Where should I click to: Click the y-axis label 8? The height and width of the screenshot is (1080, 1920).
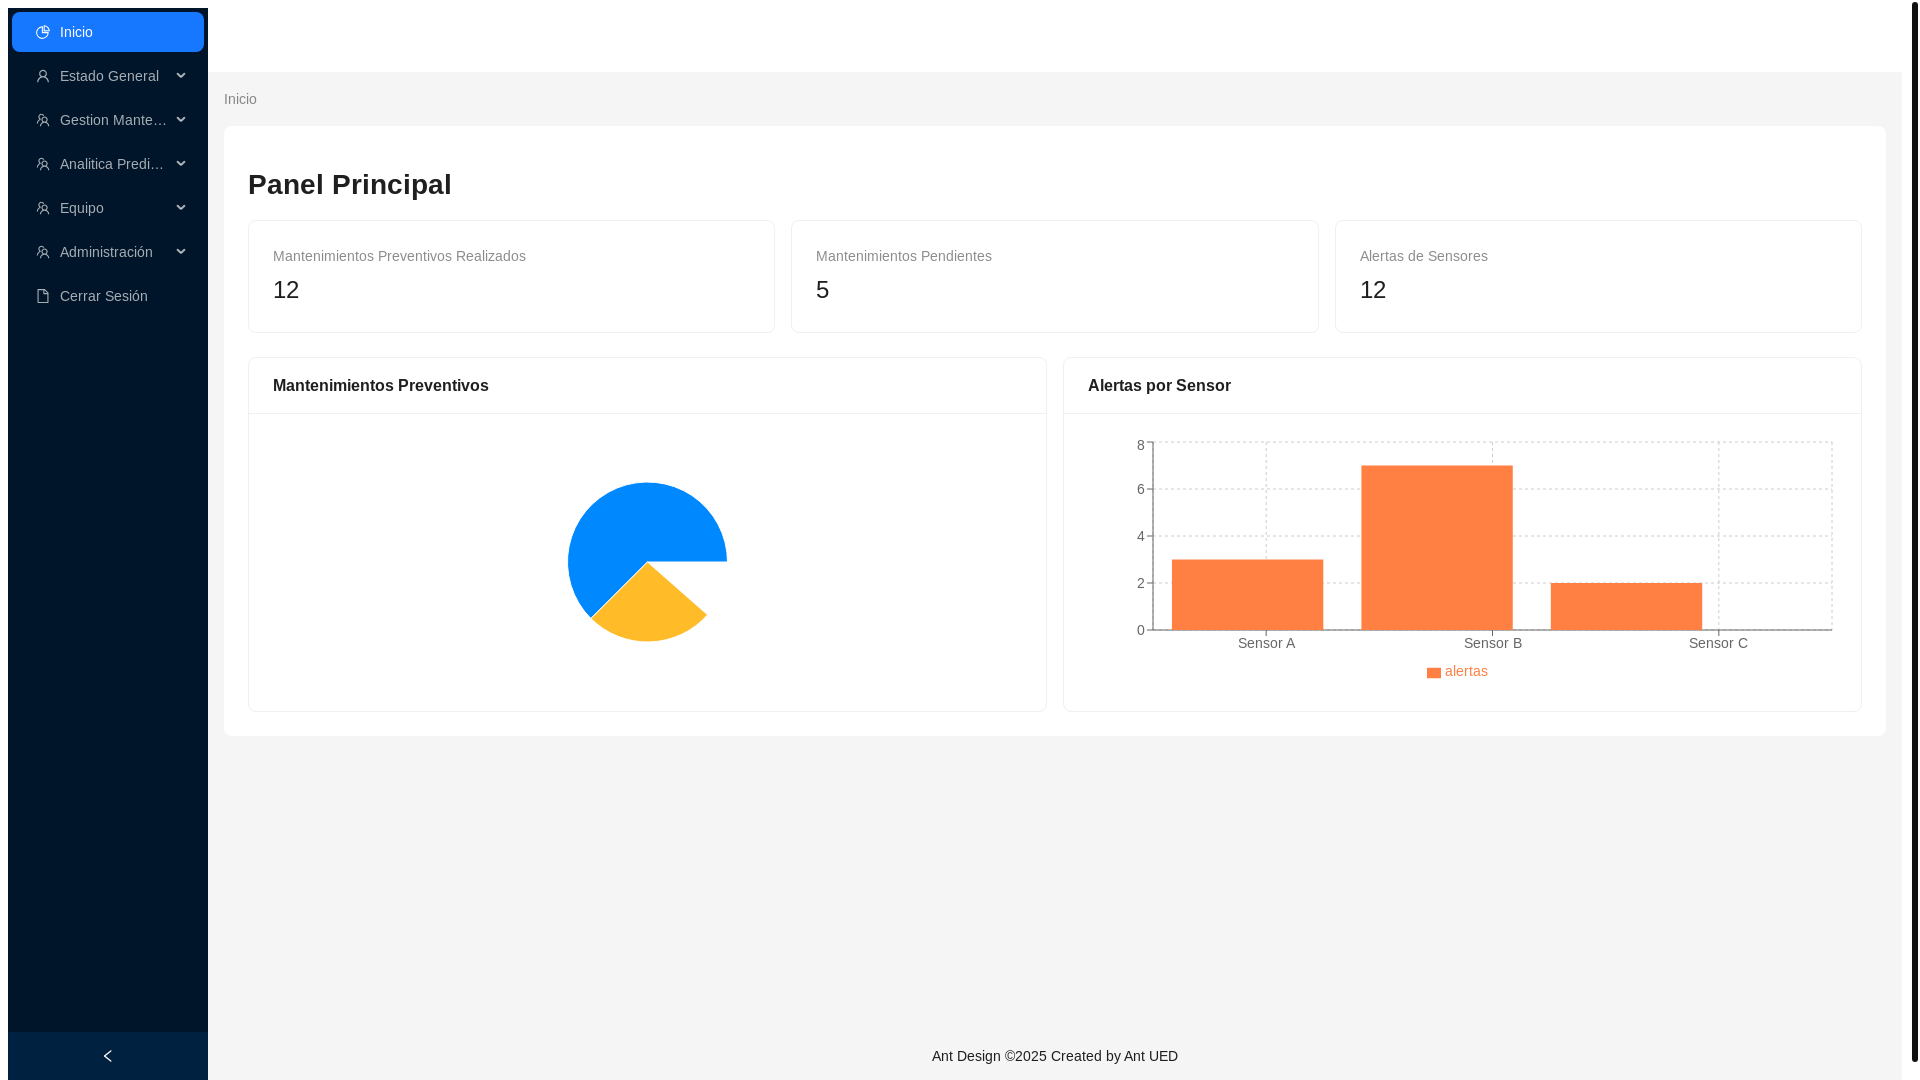[1141, 445]
